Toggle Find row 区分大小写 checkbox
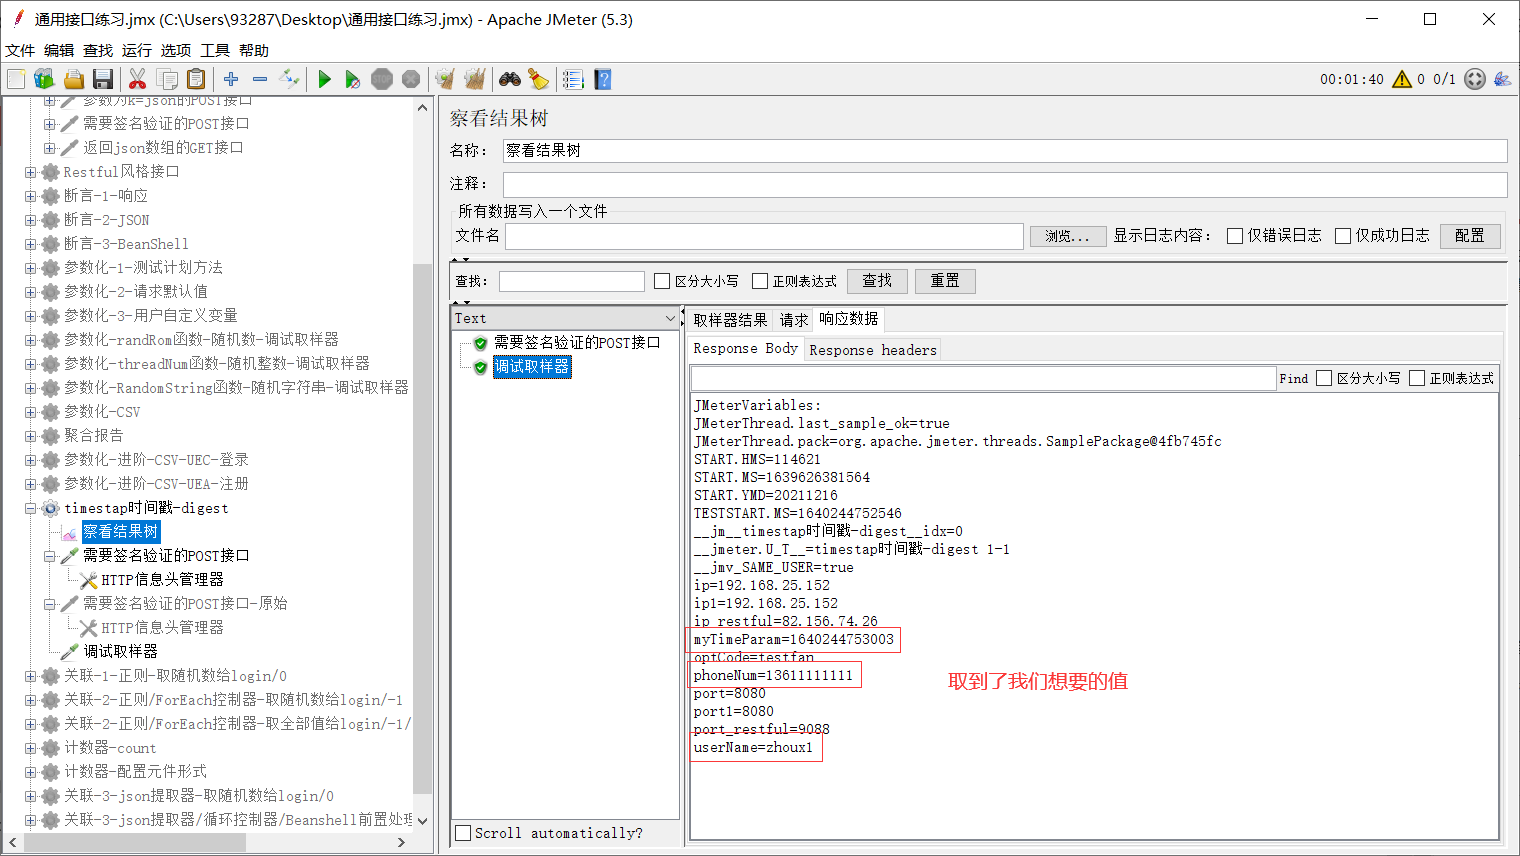 click(x=1324, y=378)
